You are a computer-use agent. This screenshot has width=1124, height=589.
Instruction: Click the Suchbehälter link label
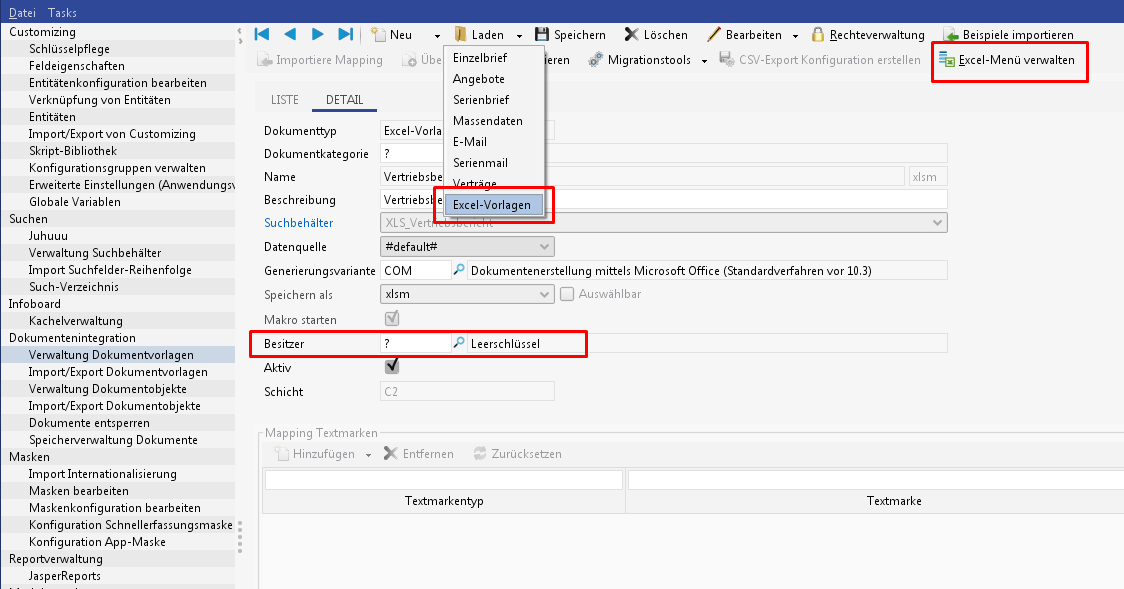(298, 222)
